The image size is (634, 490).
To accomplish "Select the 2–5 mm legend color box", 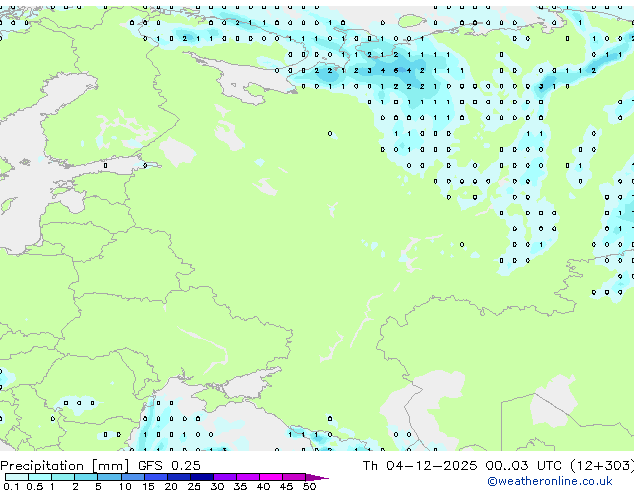I will click(86, 477).
